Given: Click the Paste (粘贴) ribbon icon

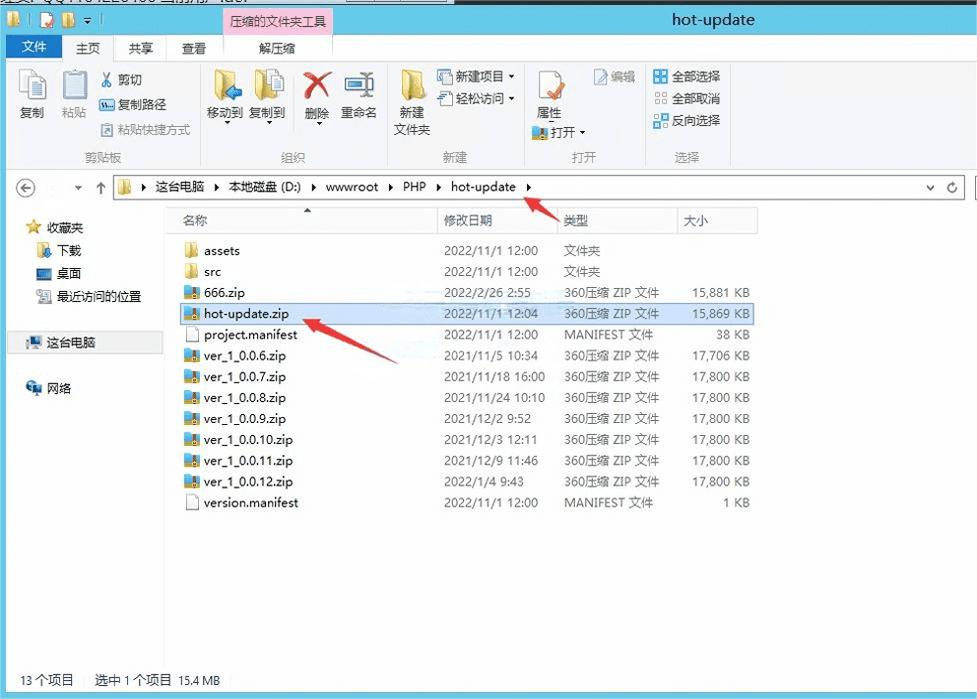Looking at the screenshot, I should pos(74,86).
